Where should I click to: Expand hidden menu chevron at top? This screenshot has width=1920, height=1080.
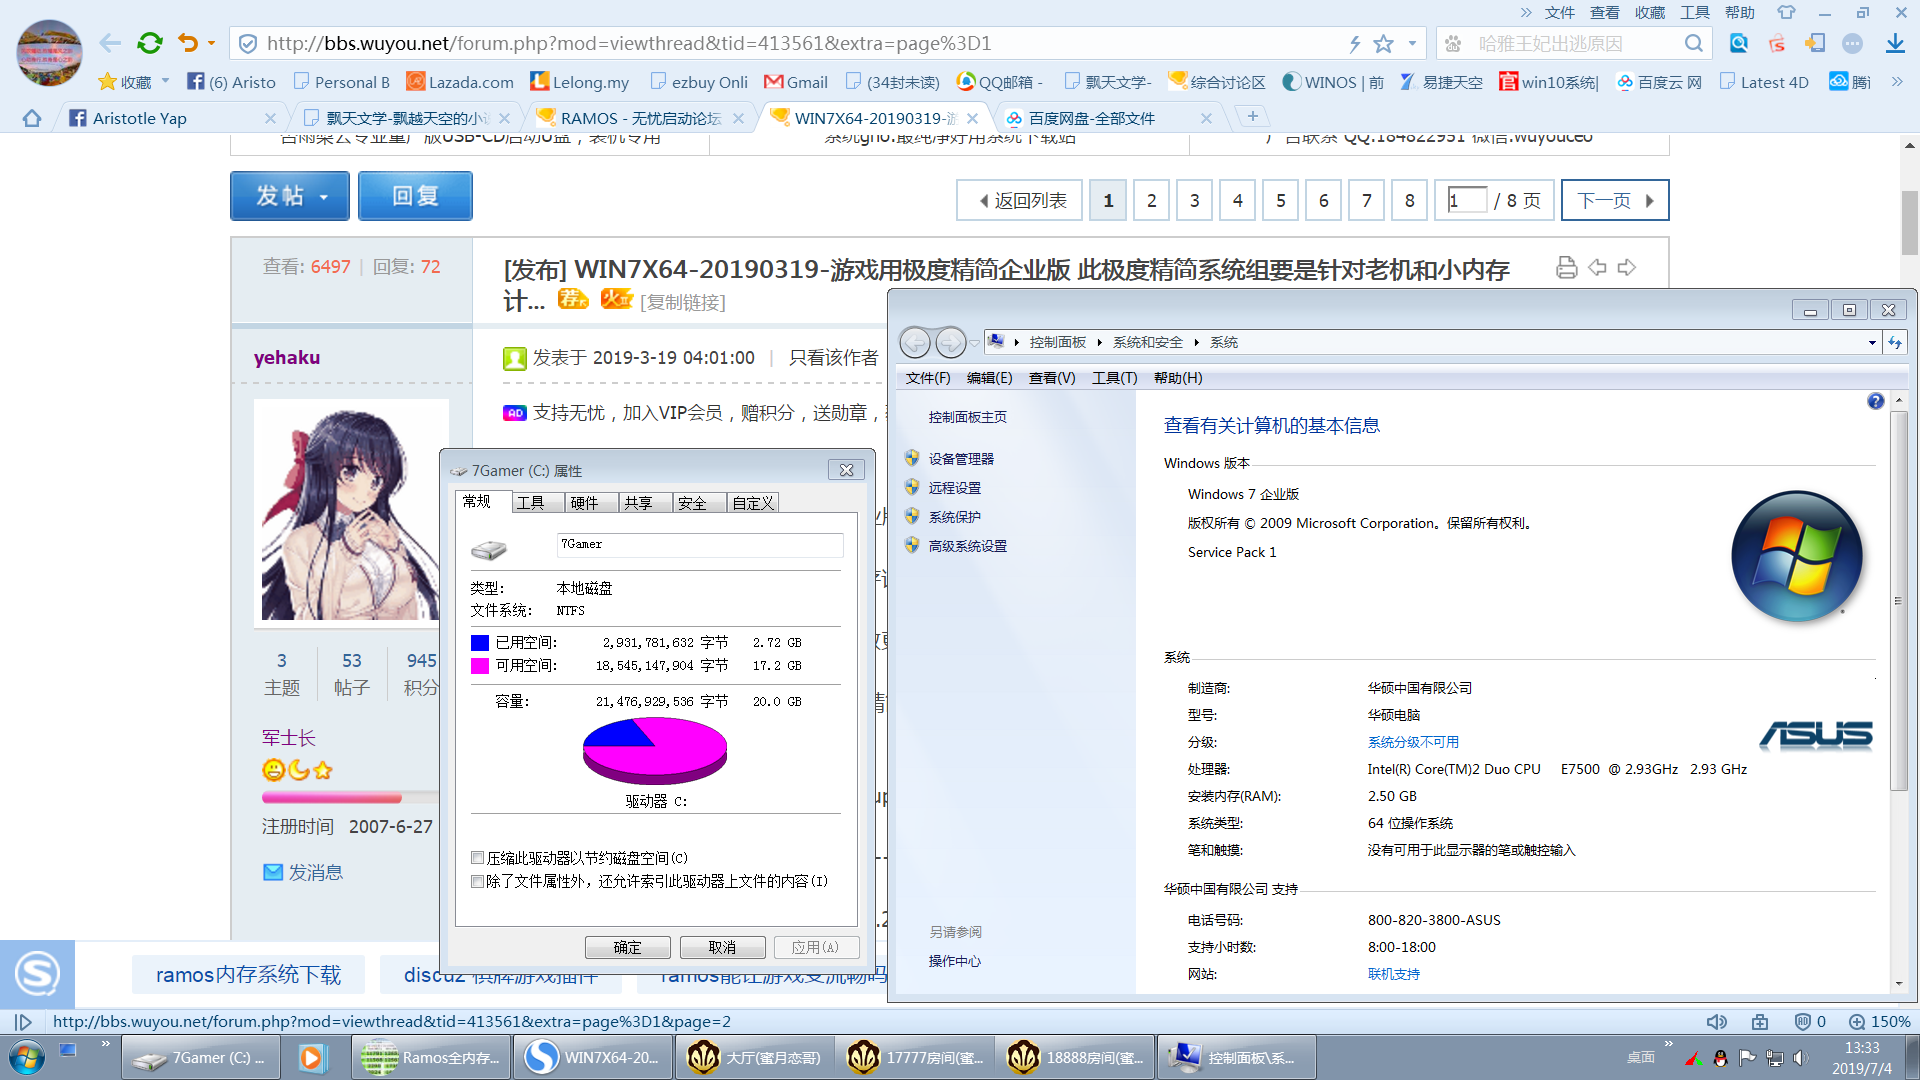pyautogui.click(x=1526, y=12)
